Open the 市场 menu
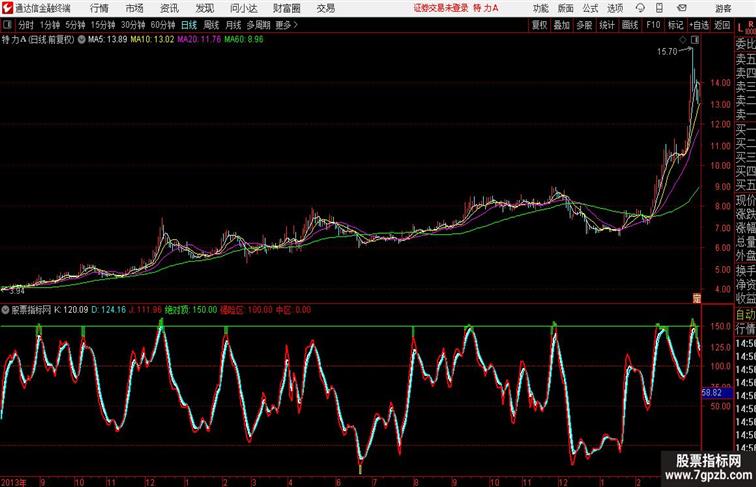756x487 pixels. 134,8
